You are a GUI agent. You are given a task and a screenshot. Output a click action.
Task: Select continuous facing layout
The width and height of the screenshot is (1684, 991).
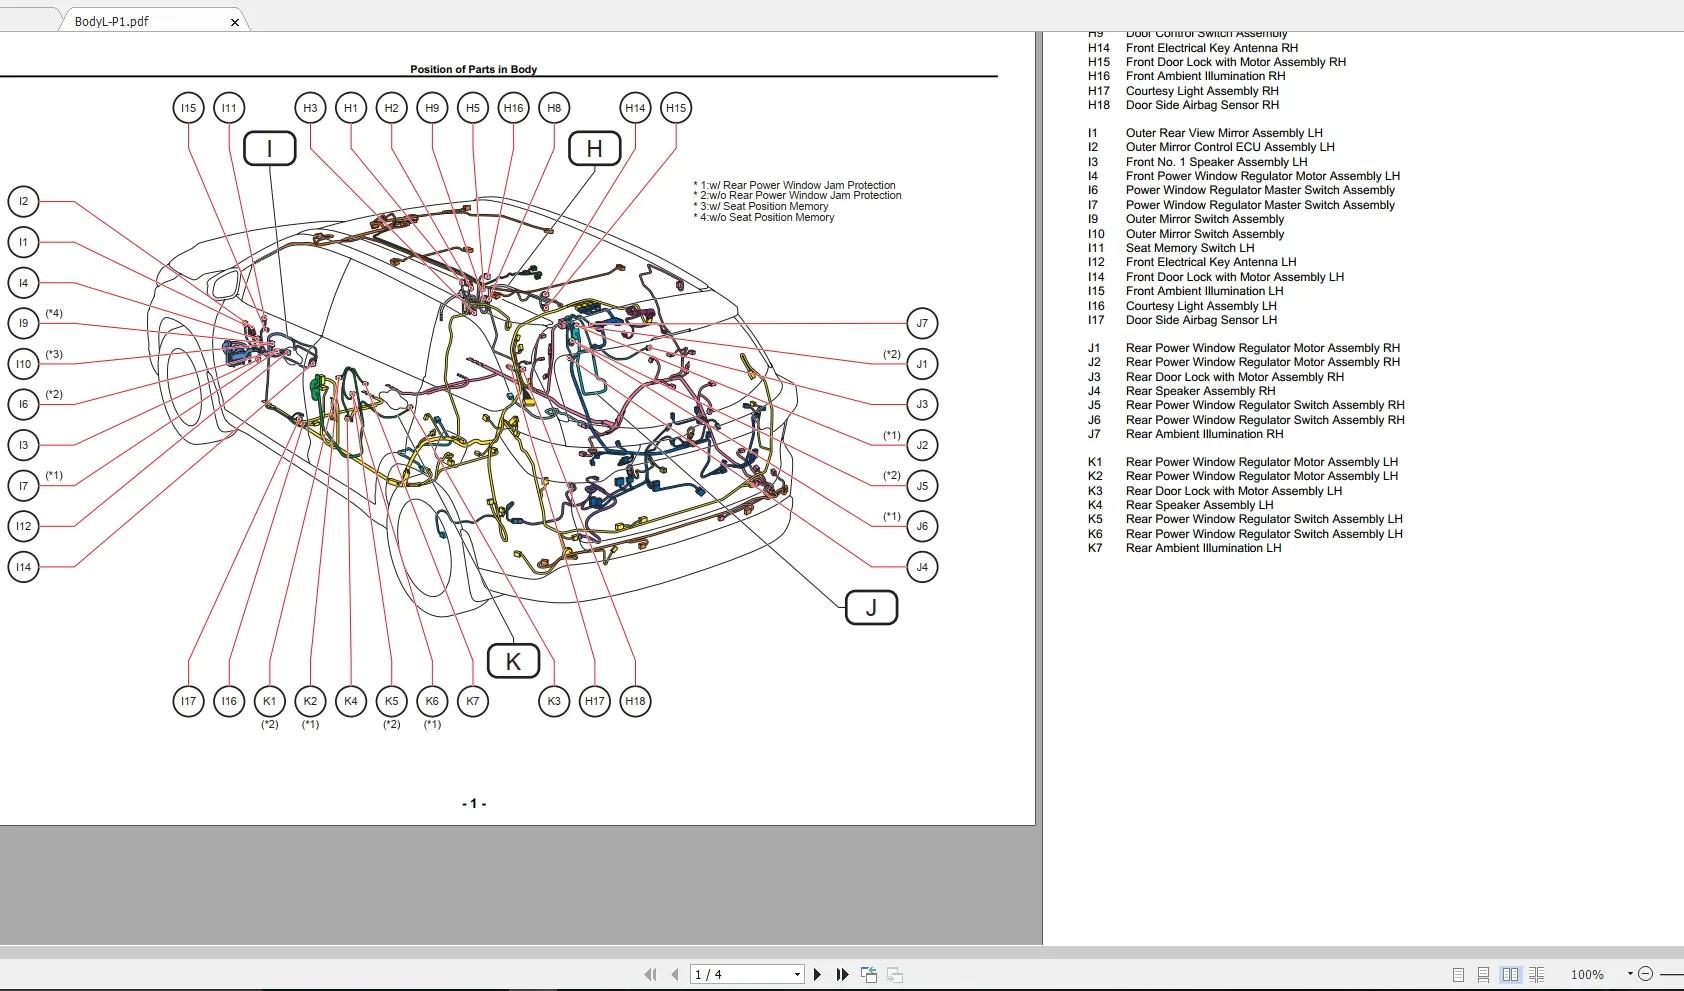tap(1537, 974)
